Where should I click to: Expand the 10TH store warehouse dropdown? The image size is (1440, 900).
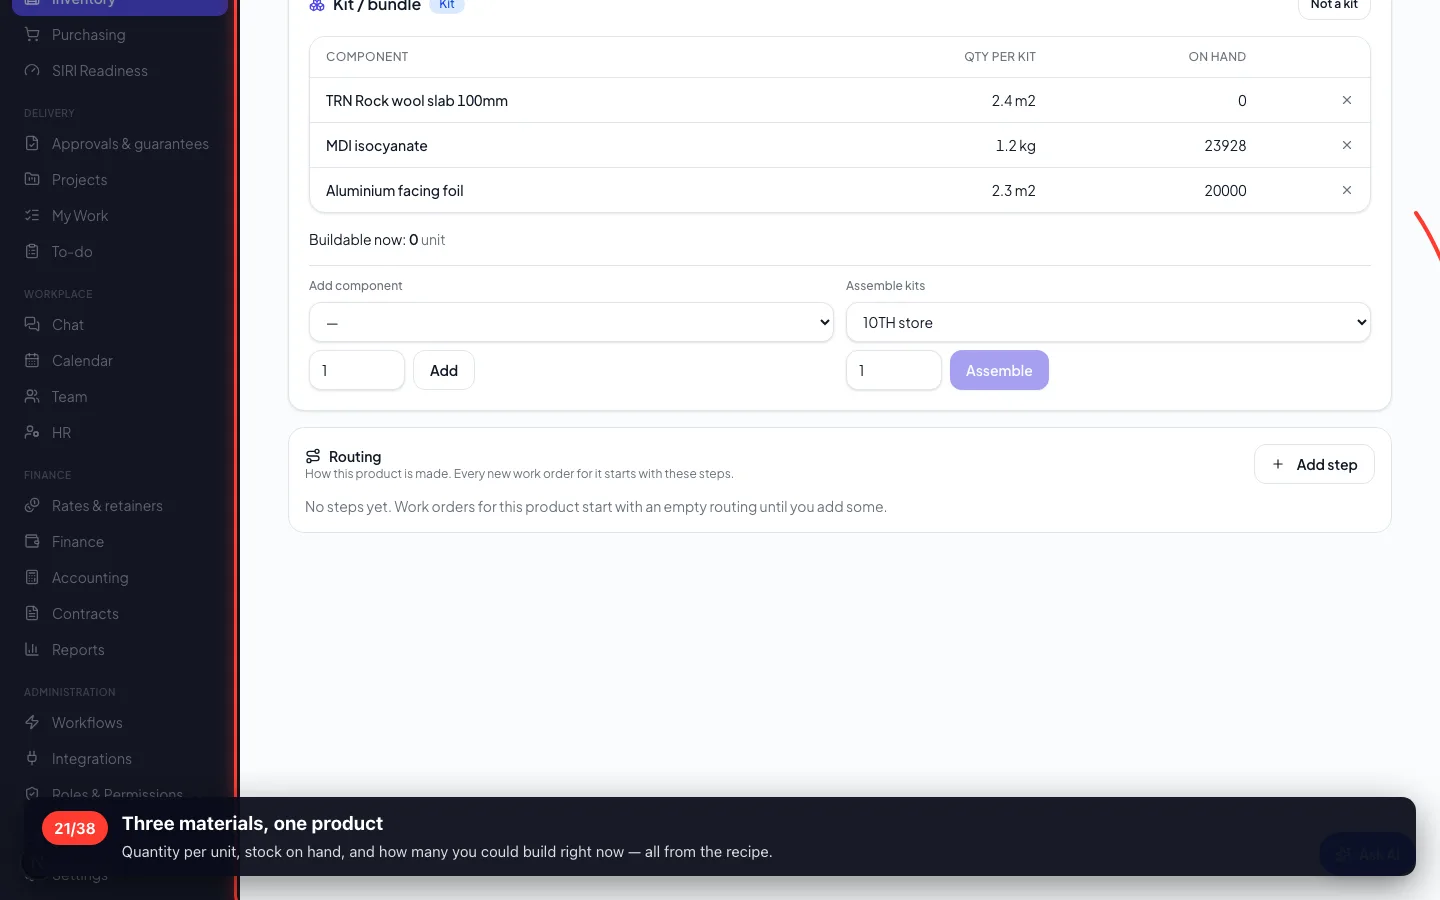click(x=1108, y=323)
